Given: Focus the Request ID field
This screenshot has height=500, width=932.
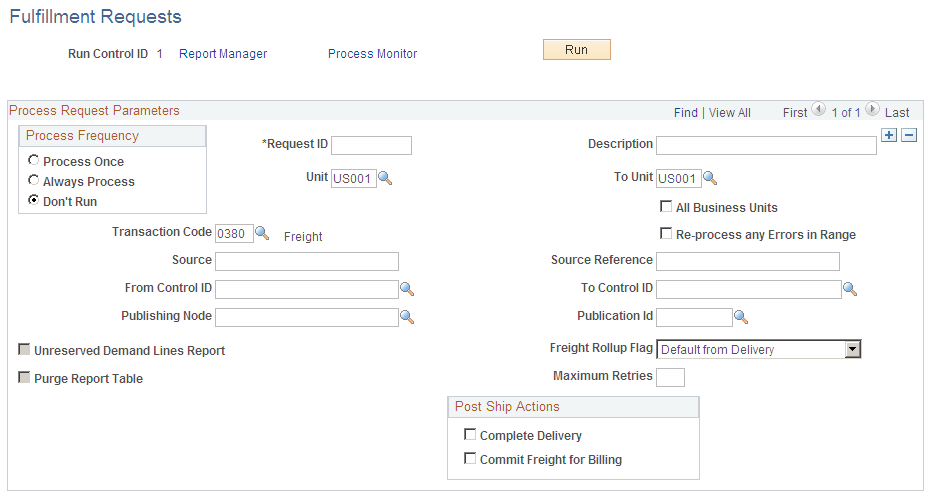Looking at the screenshot, I should pos(371,146).
